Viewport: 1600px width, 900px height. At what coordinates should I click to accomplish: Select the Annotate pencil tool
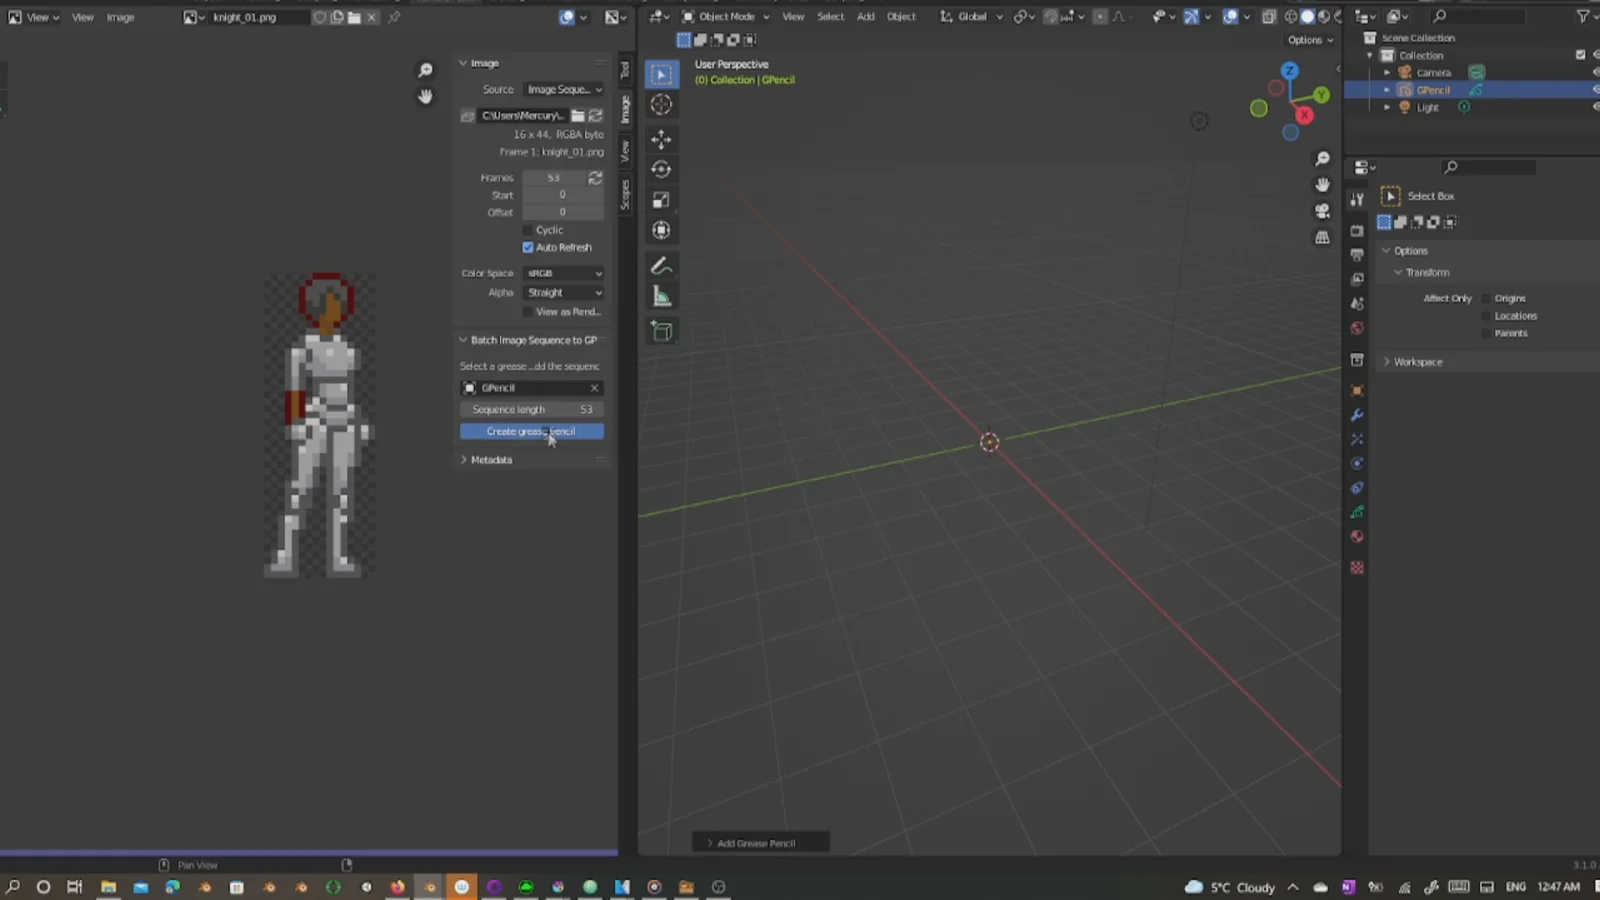[x=661, y=266]
